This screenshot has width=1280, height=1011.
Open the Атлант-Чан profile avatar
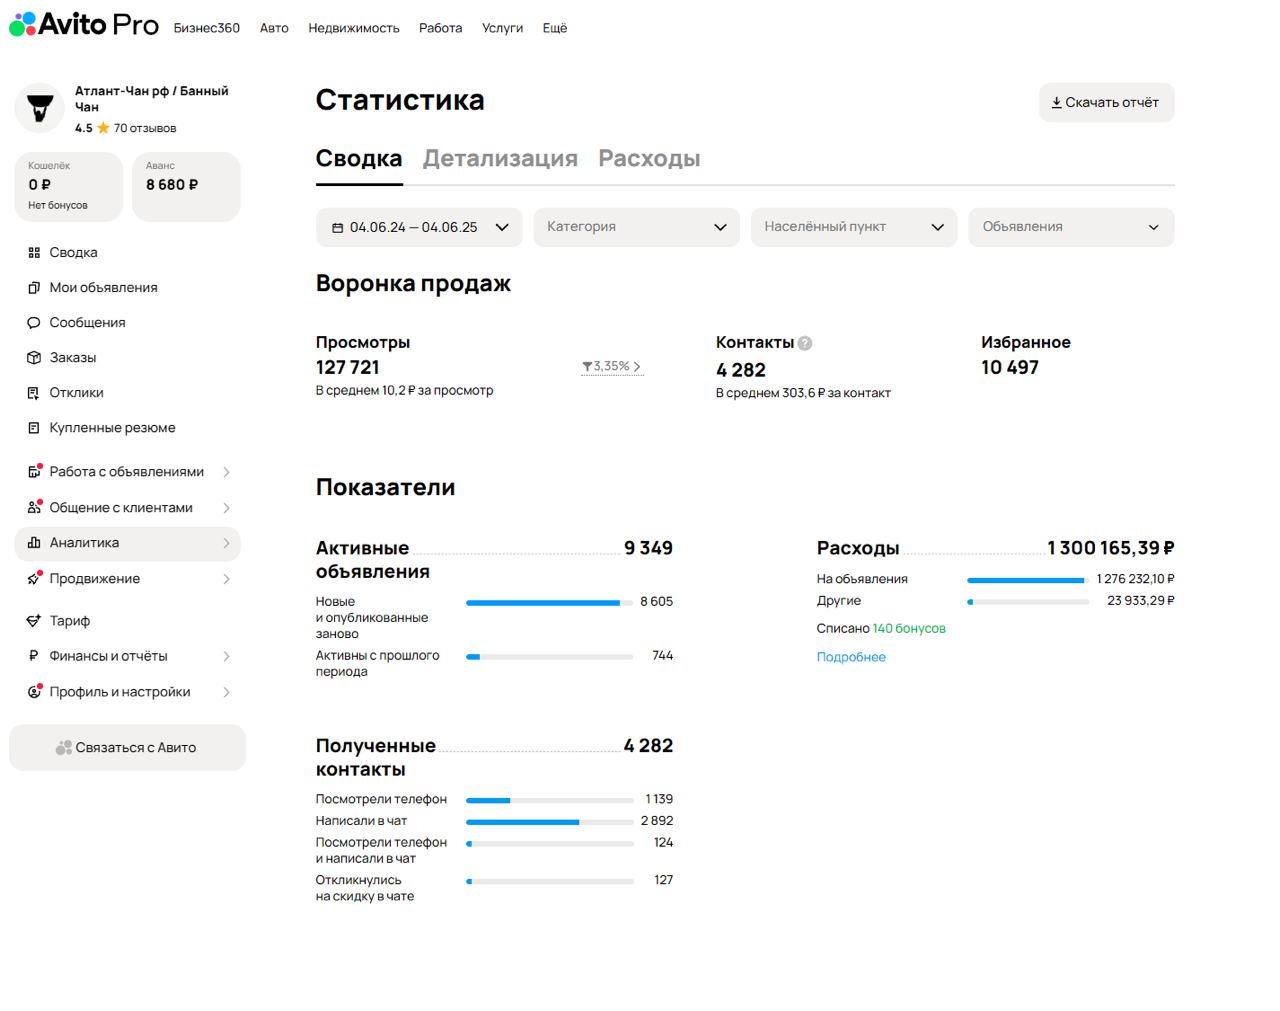pos(40,108)
